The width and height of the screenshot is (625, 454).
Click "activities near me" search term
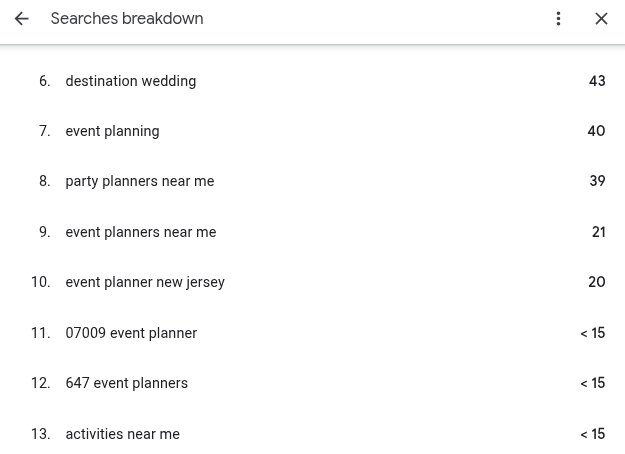coord(122,434)
